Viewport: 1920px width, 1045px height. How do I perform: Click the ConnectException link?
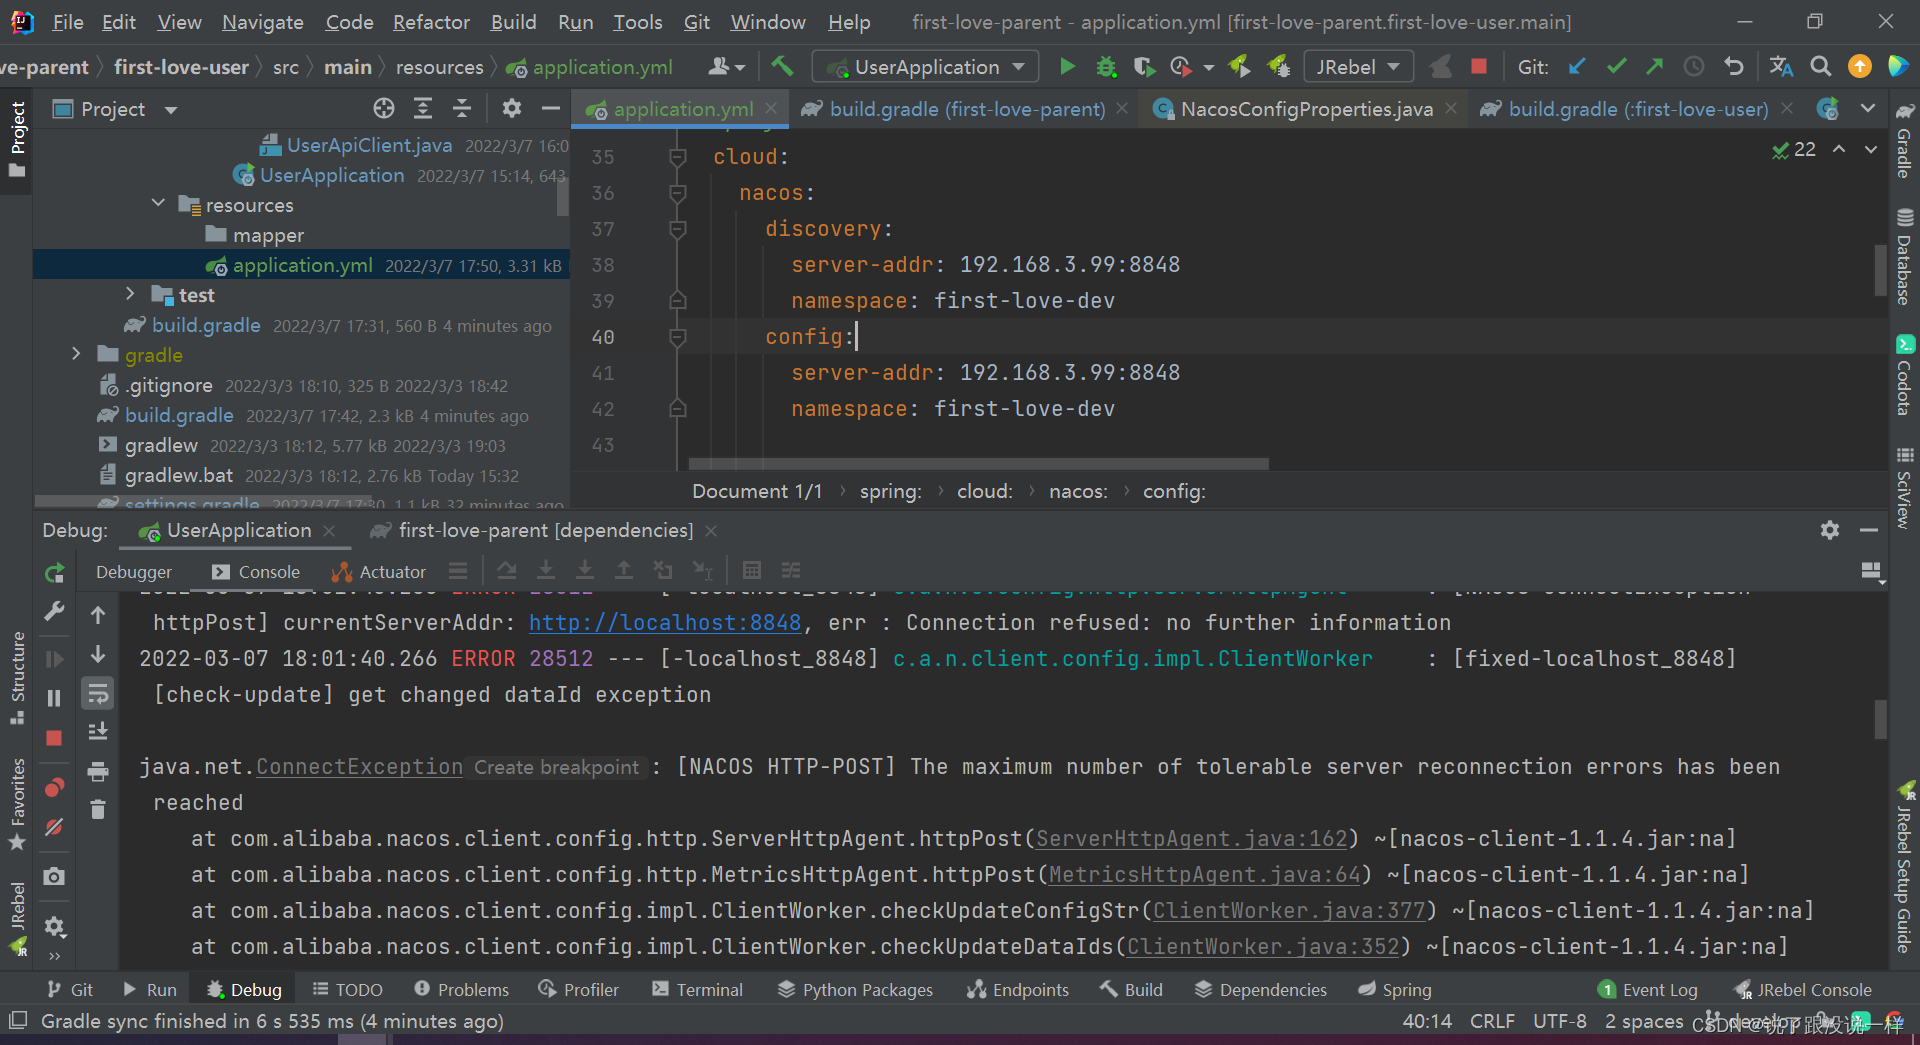359,766
